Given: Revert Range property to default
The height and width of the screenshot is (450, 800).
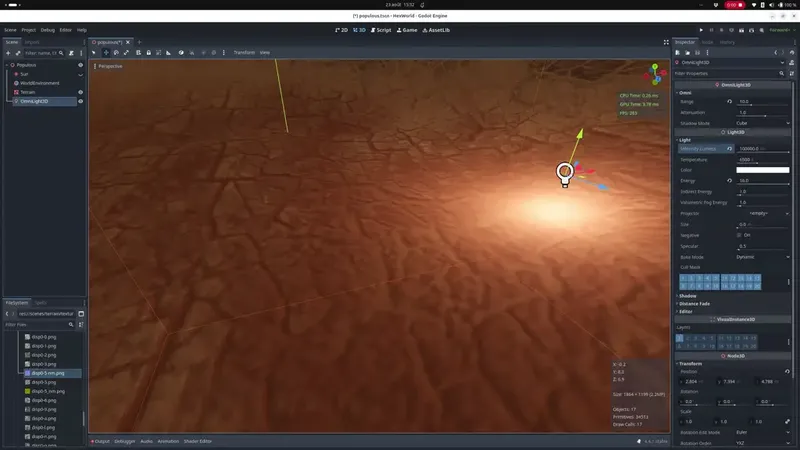Looking at the screenshot, I should (x=730, y=102).
